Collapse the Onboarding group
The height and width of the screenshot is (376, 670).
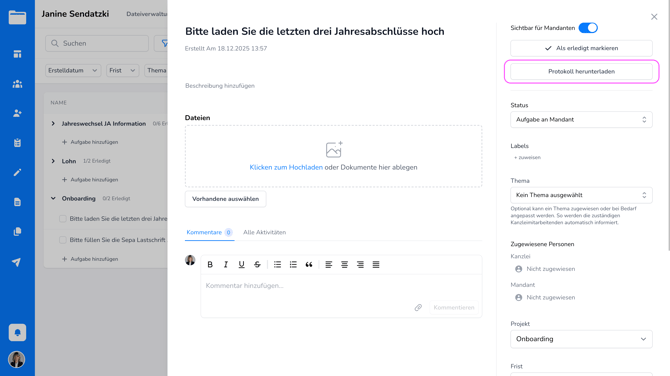53,198
